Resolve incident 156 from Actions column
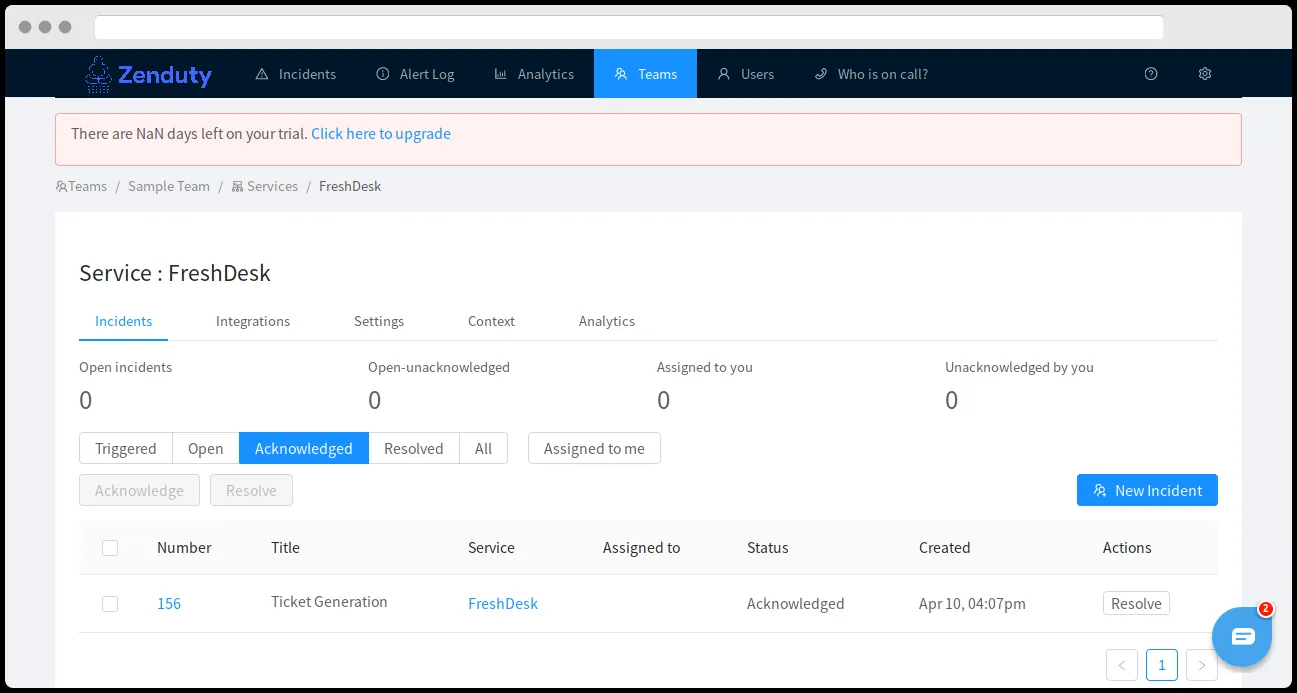Image resolution: width=1297 pixels, height=693 pixels. 1136,603
